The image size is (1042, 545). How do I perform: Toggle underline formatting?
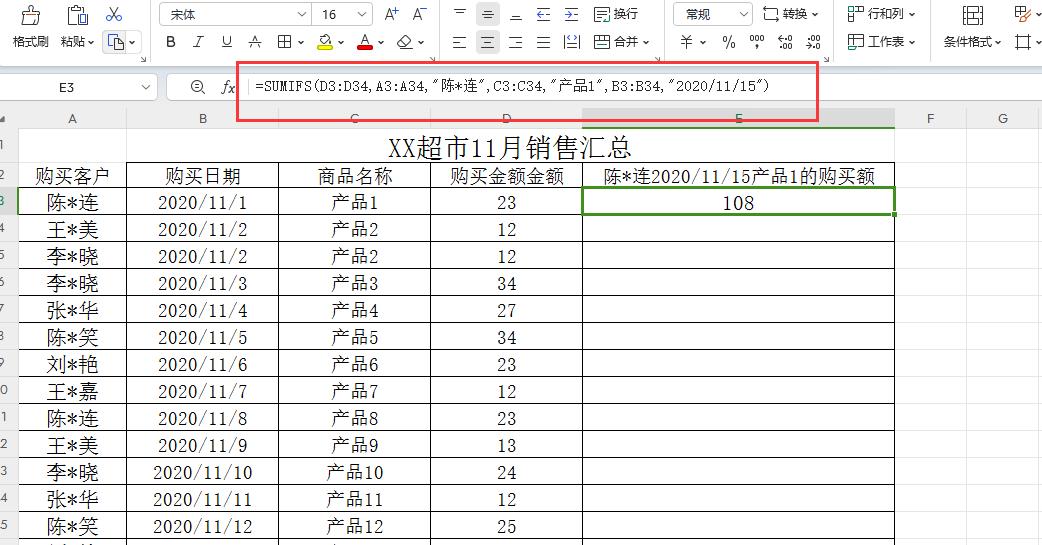(x=227, y=42)
